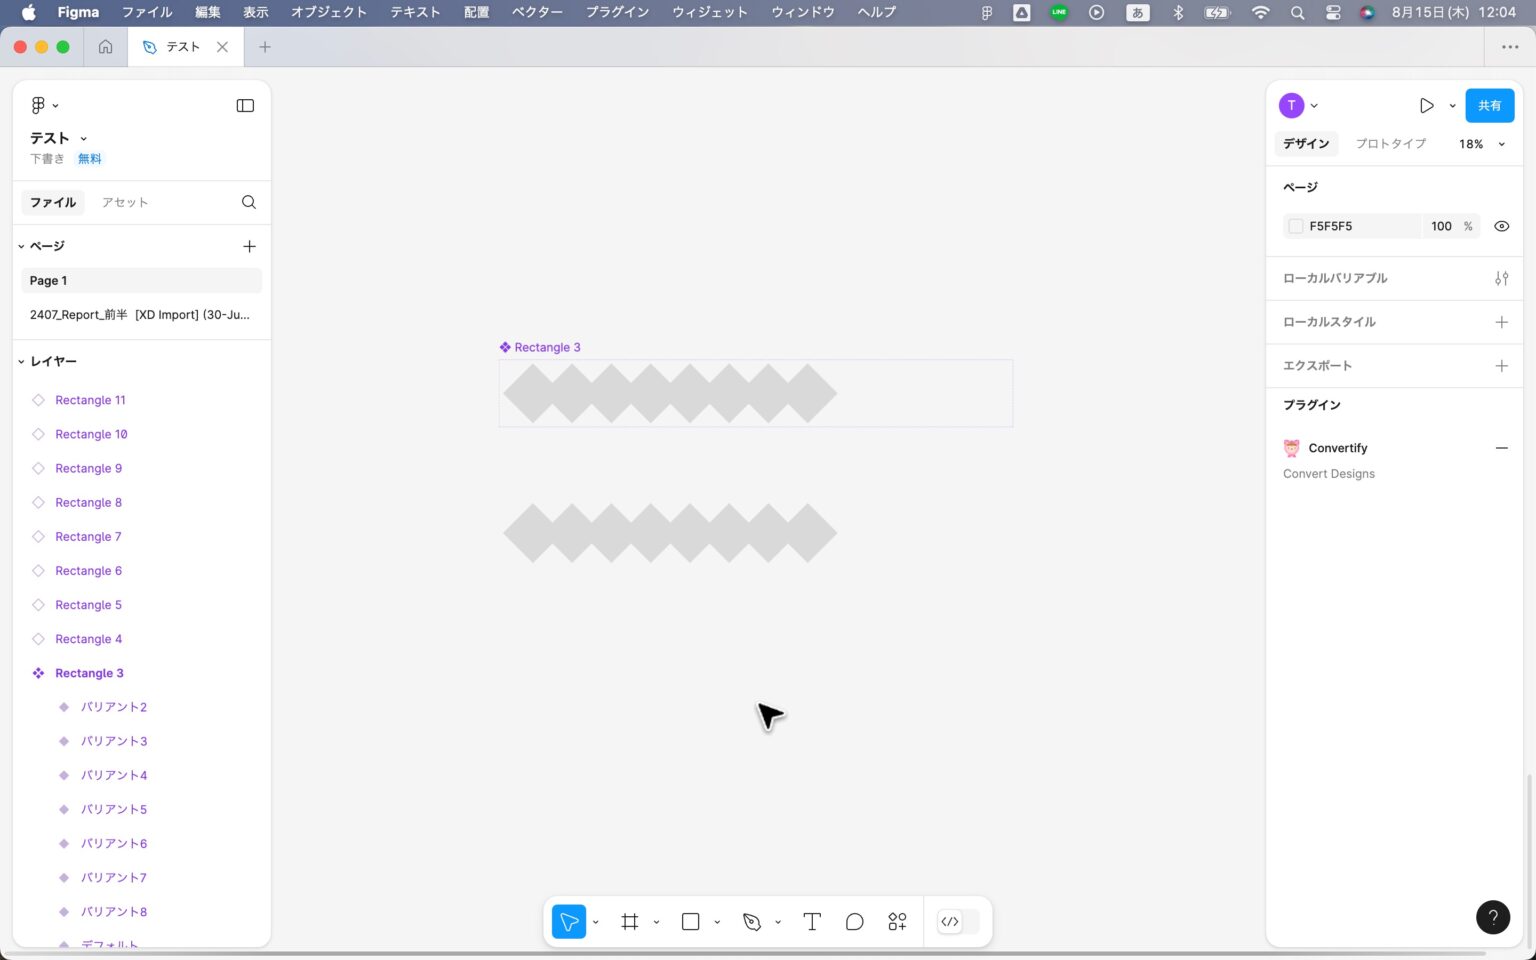Image resolution: width=1536 pixels, height=960 pixels.
Task: Open the Frame tool
Action: tap(629, 921)
